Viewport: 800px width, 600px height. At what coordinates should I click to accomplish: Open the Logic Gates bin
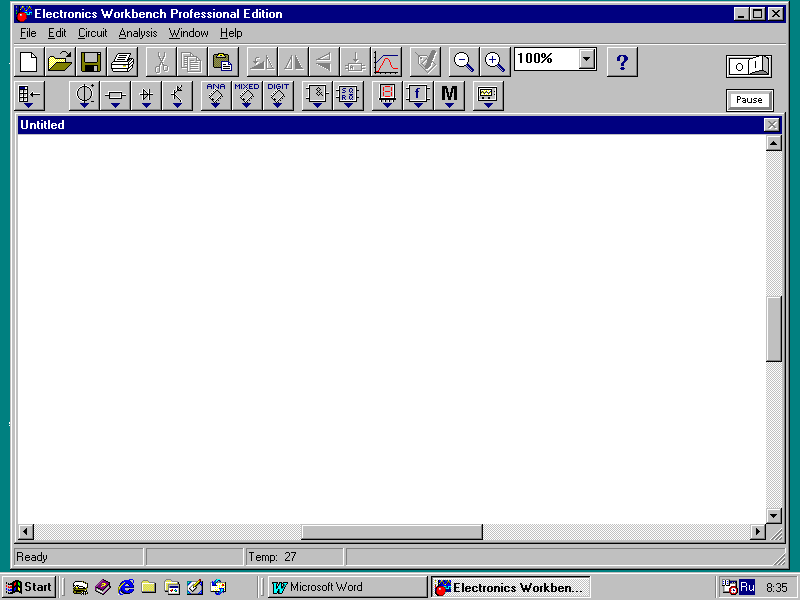coord(317,95)
